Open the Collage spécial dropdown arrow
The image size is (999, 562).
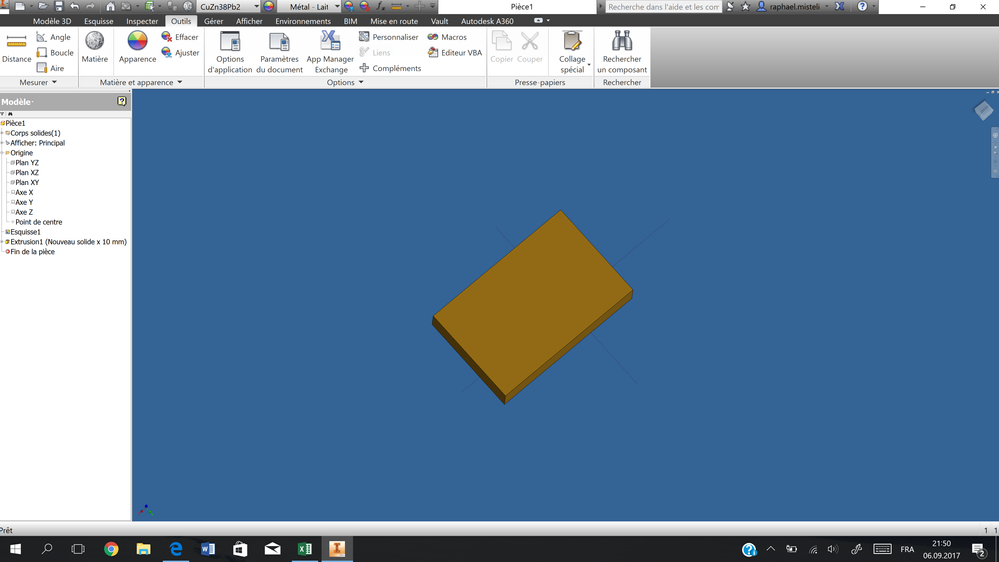pos(589,64)
